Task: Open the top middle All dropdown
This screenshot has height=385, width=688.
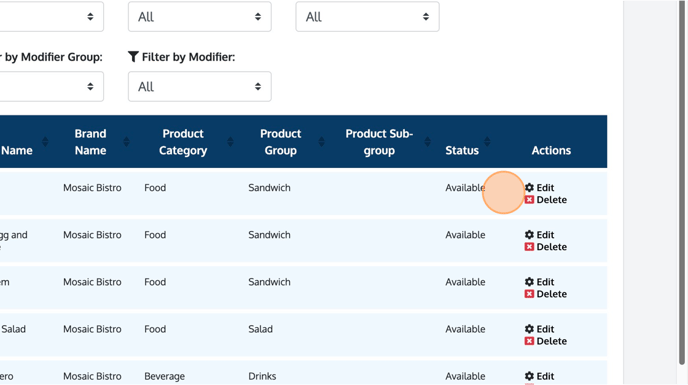Action: coord(200,17)
